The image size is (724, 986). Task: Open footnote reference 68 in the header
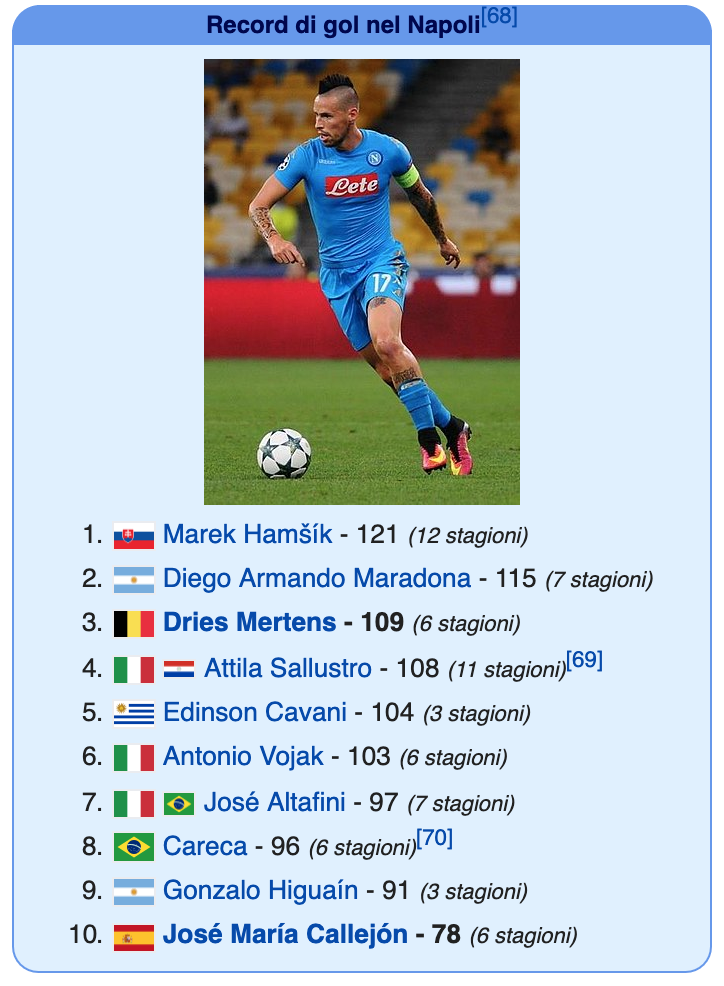click(x=499, y=16)
